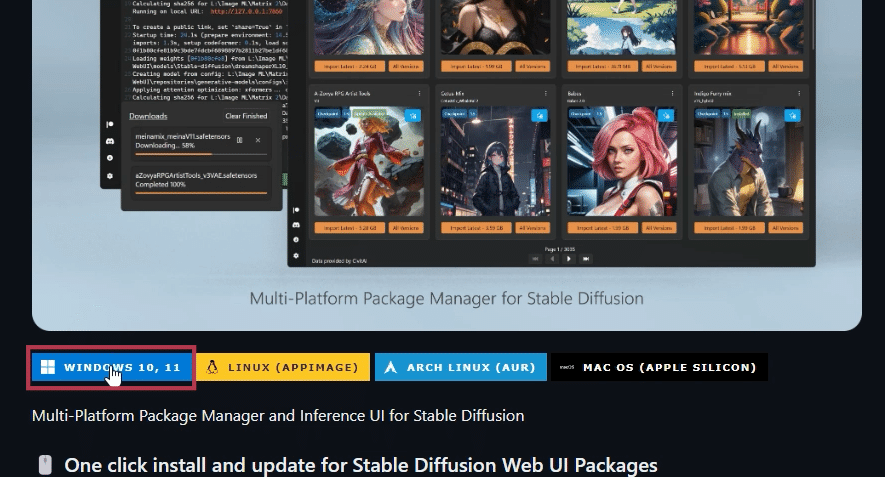This screenshot has height=477, width=885.
Task: Click the blue corner icon on the Indigo Furry mix thumbnail
Action: [x=792, y=116]
